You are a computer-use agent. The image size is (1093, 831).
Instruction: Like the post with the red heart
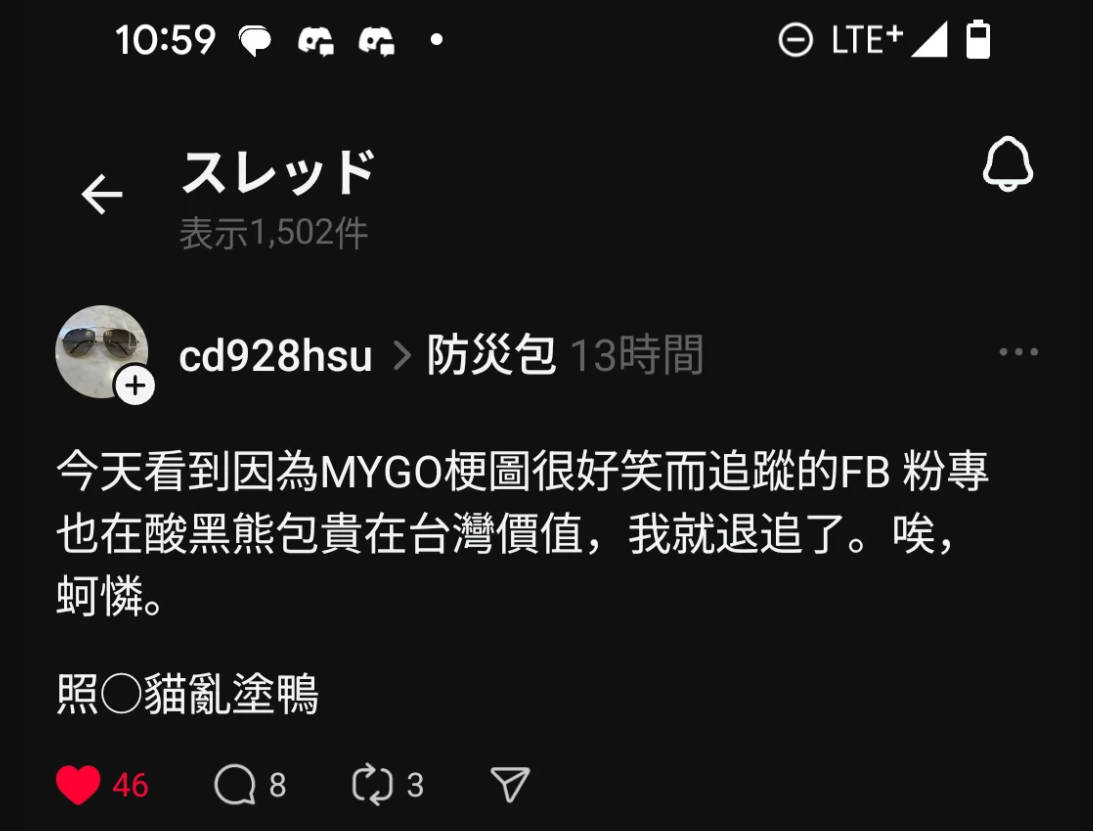tap(78, 784)
